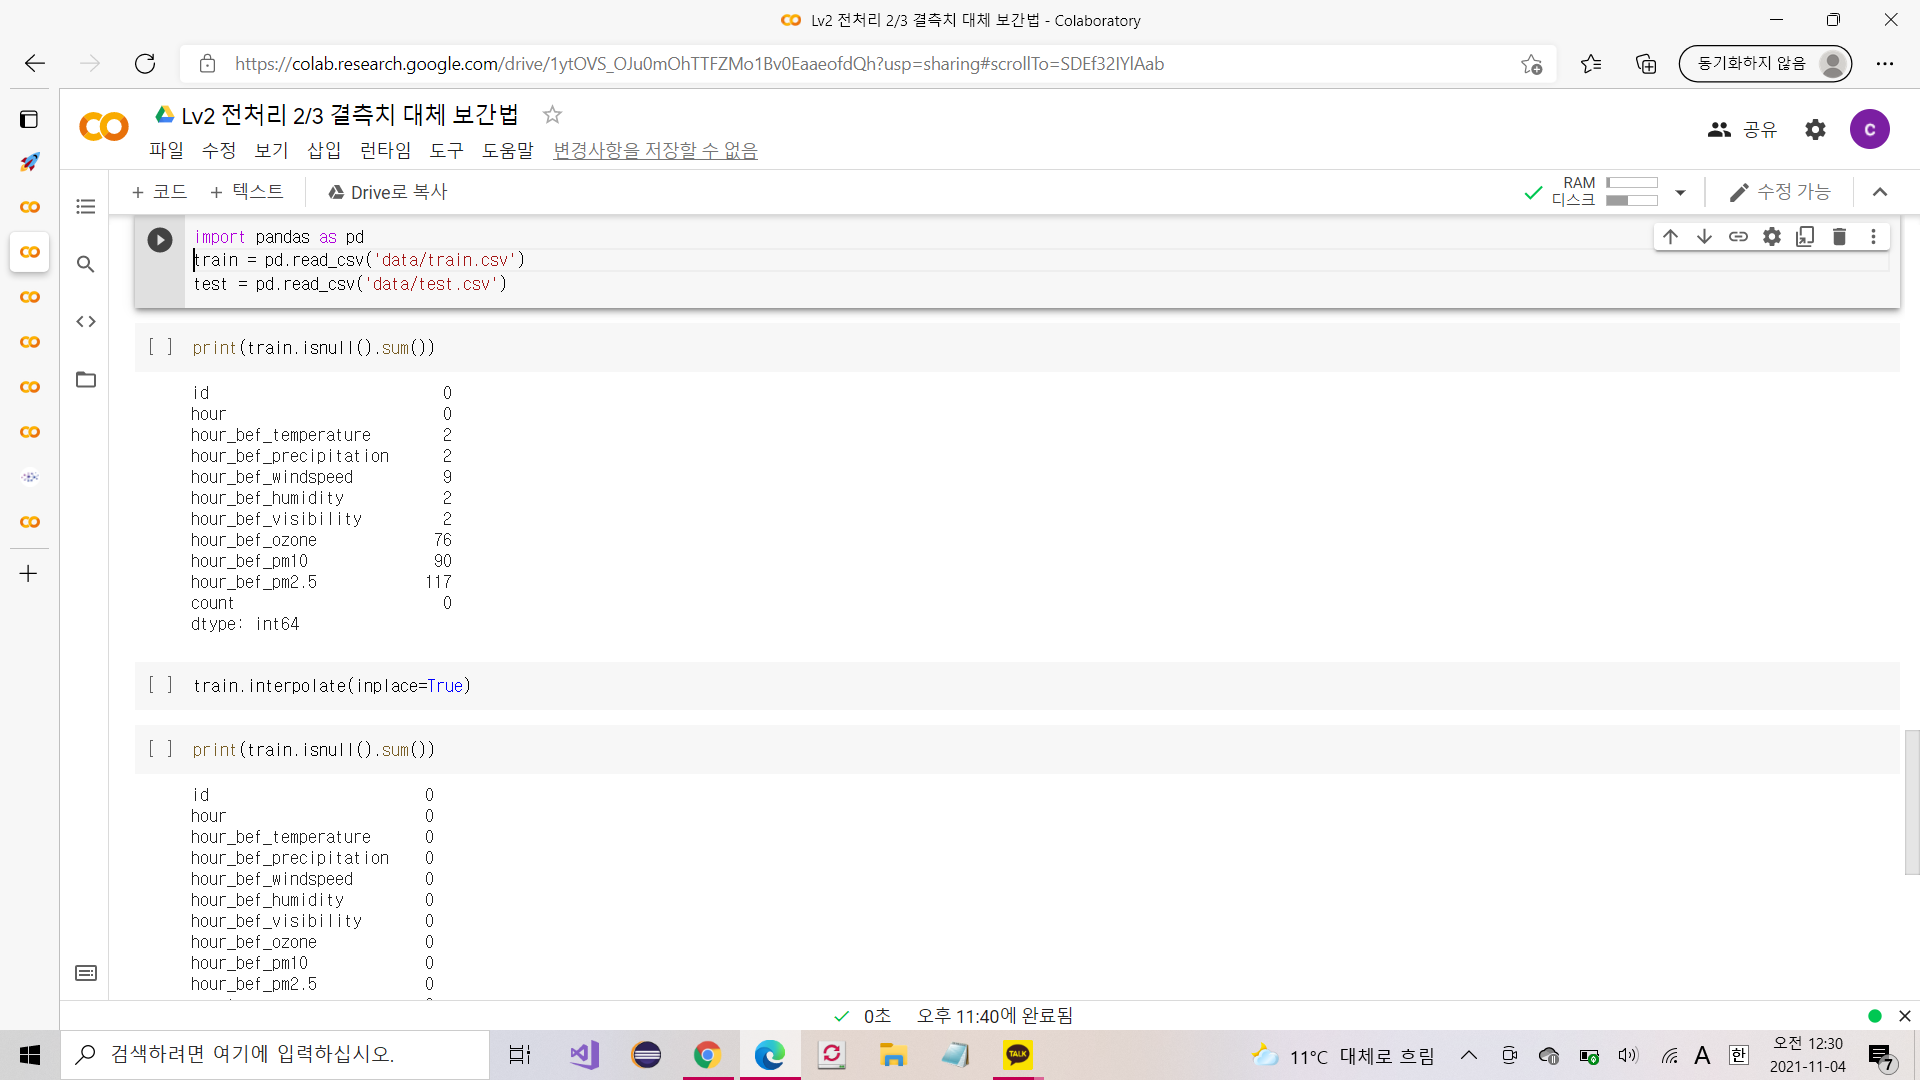Add a new code cell with + 코드

tap(160, 192)
